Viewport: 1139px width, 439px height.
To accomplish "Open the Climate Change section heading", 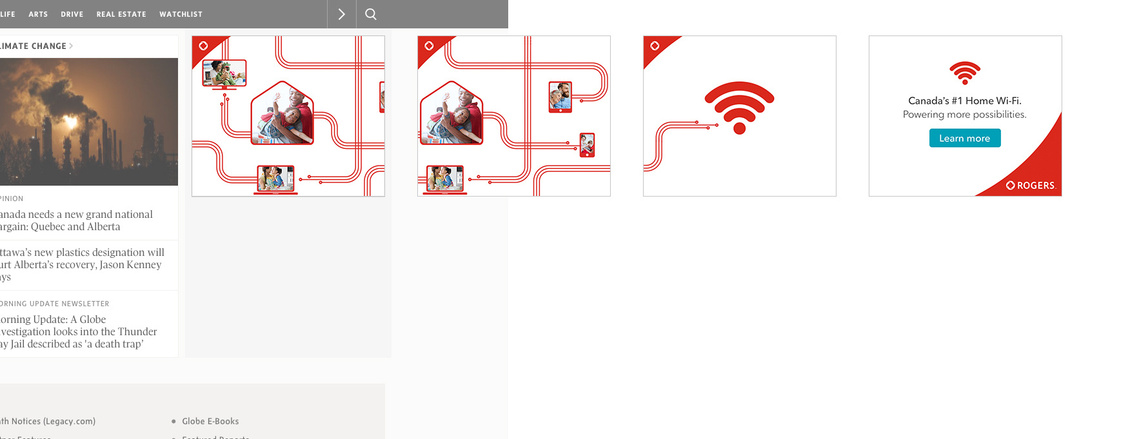I will tap(36, 46).
